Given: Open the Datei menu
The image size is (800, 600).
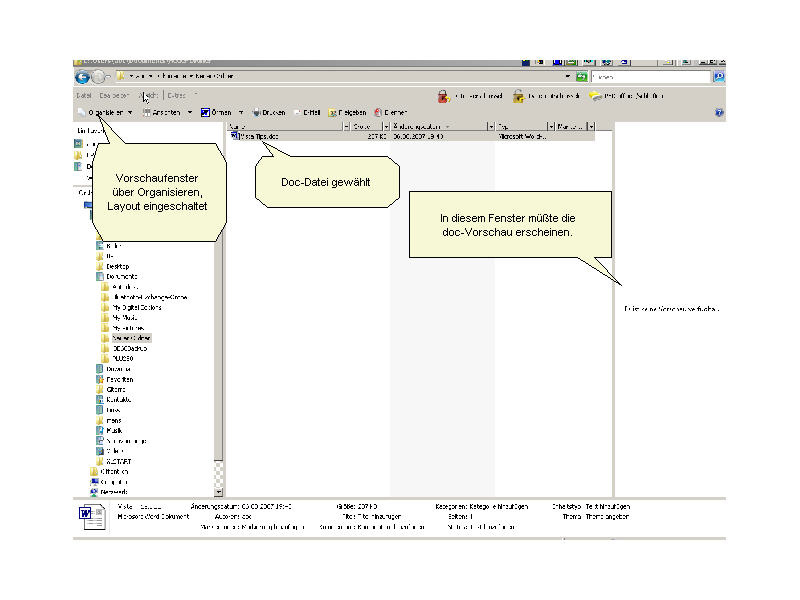Looking at the screenshot, I should [84, 95].
